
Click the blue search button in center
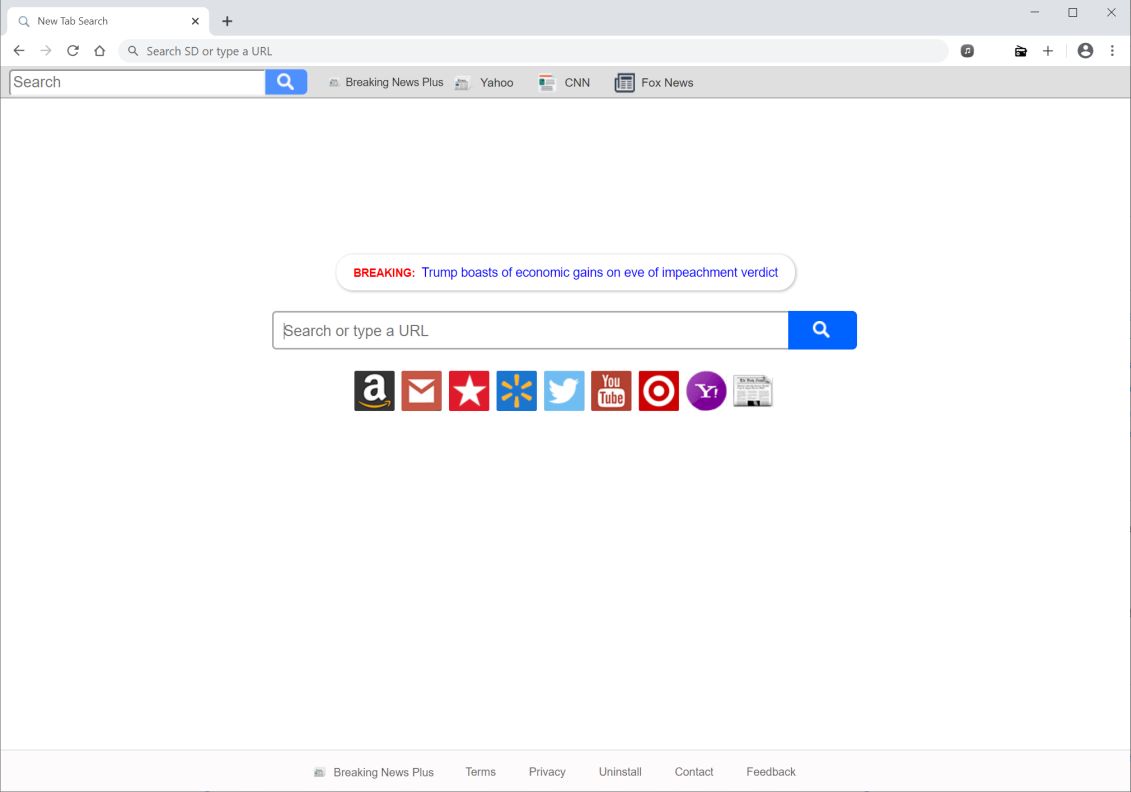click(822, 330)
